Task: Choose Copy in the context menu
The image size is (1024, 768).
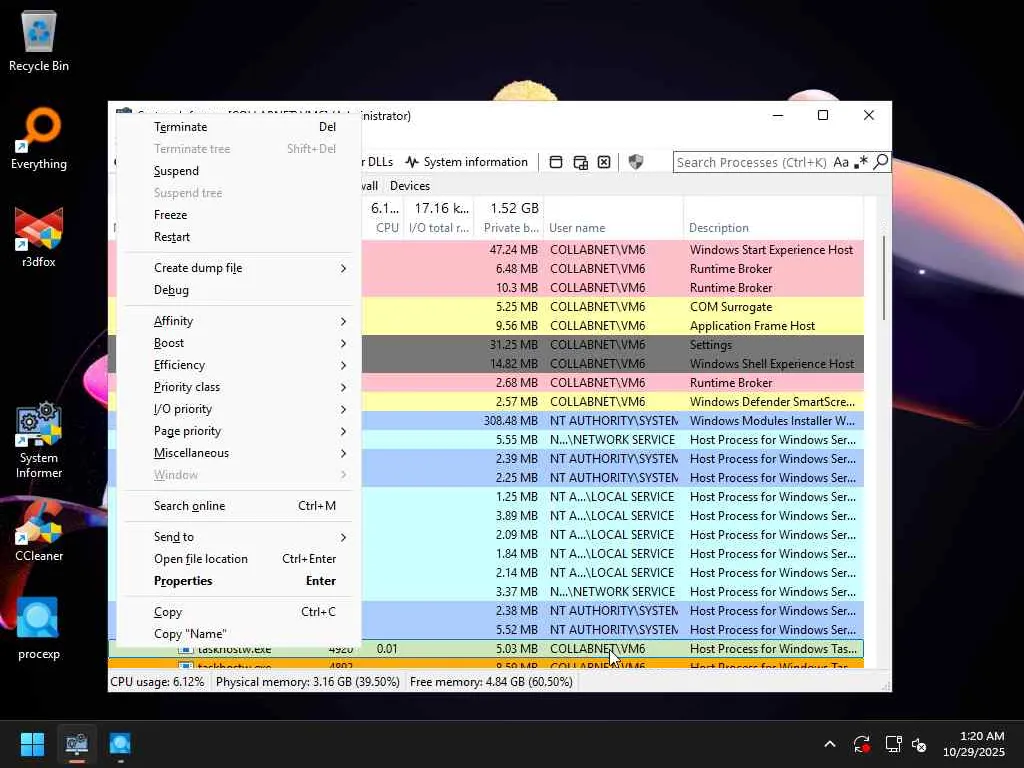Action: (x=239, y=612)
